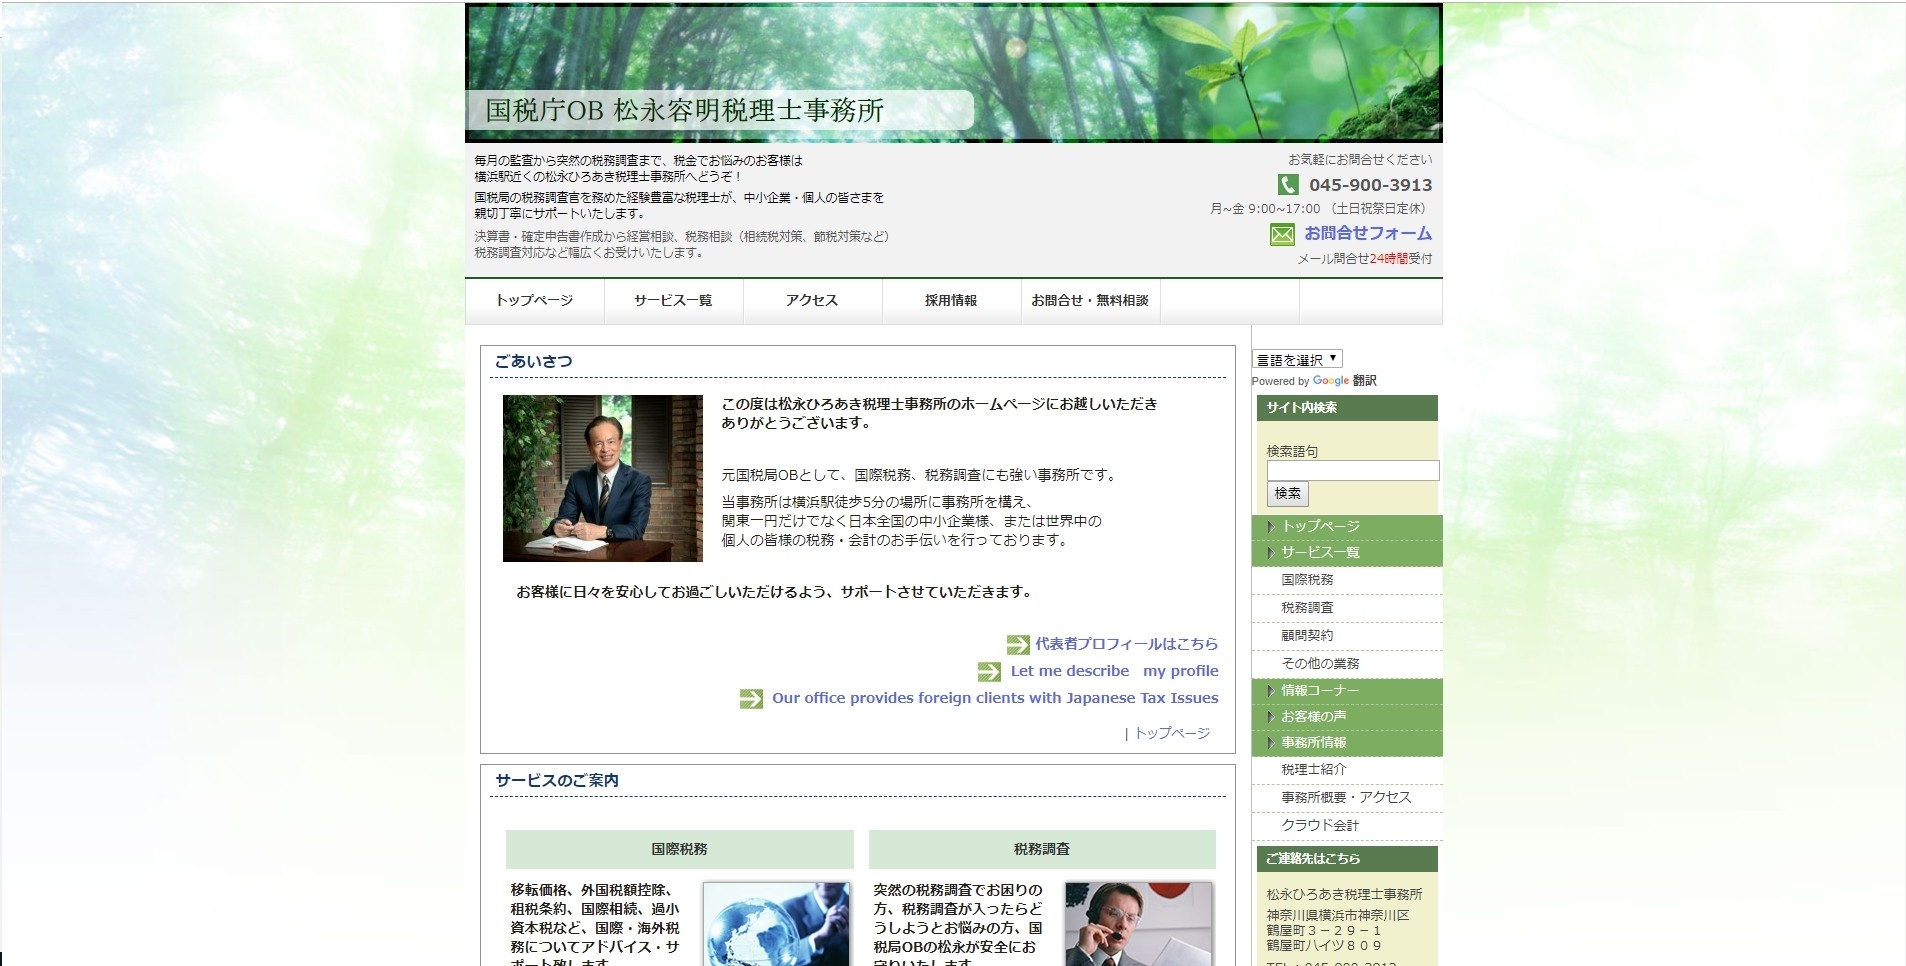Expand the 情報コーナー sidebar section
This screenshot has height=966, width=1906.
1320,690
